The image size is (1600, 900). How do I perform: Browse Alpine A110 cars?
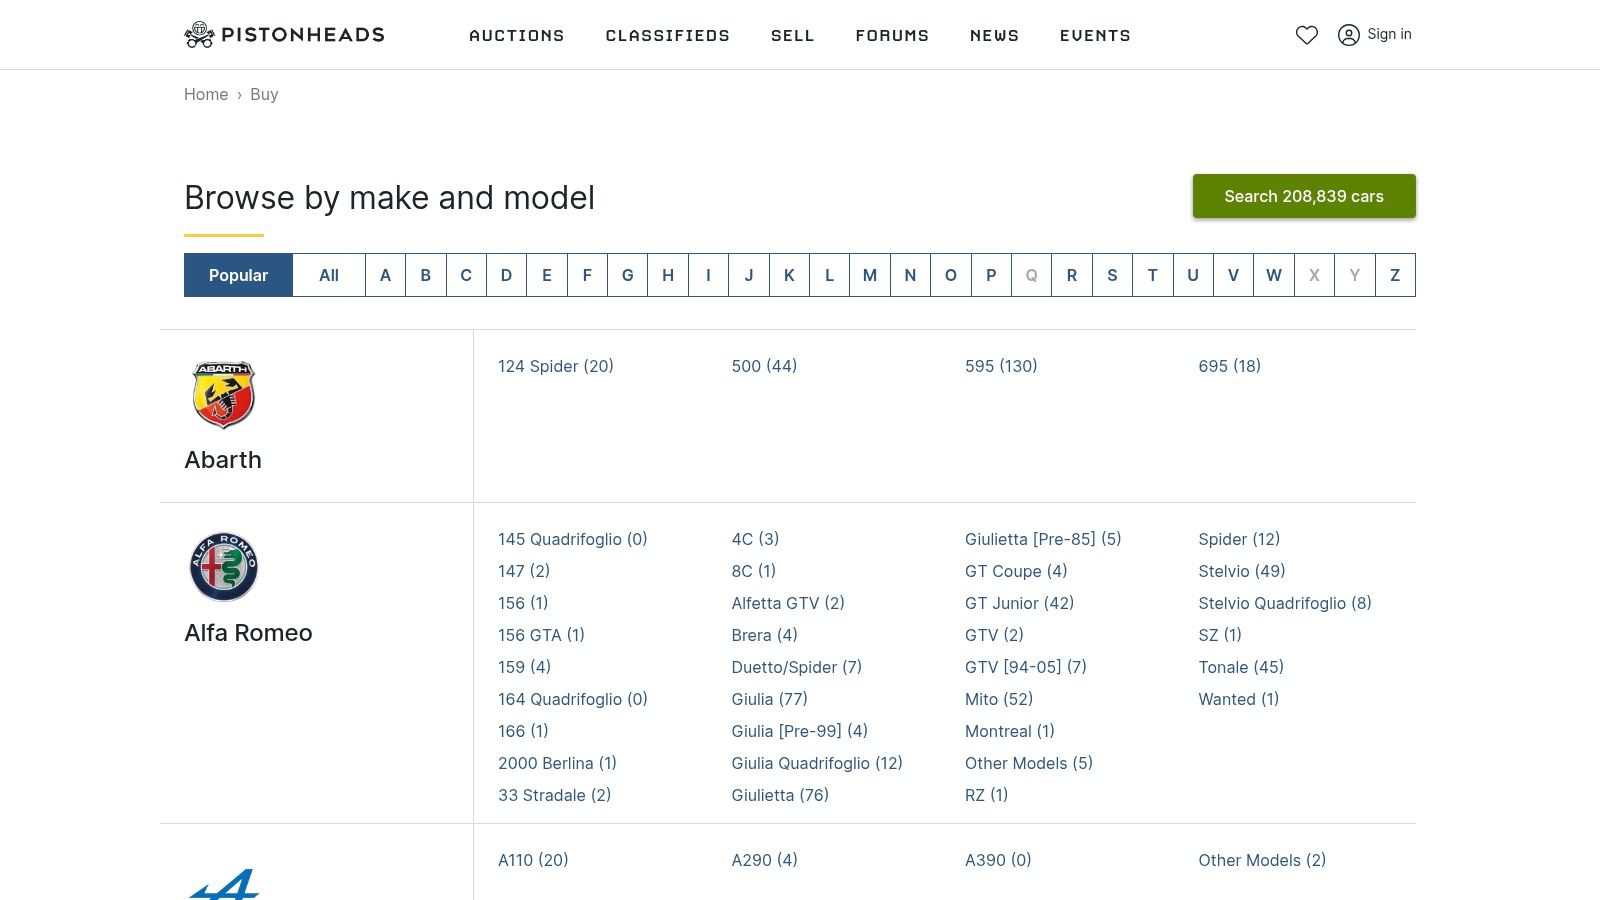pyautogui.click(x=533, y=860)
